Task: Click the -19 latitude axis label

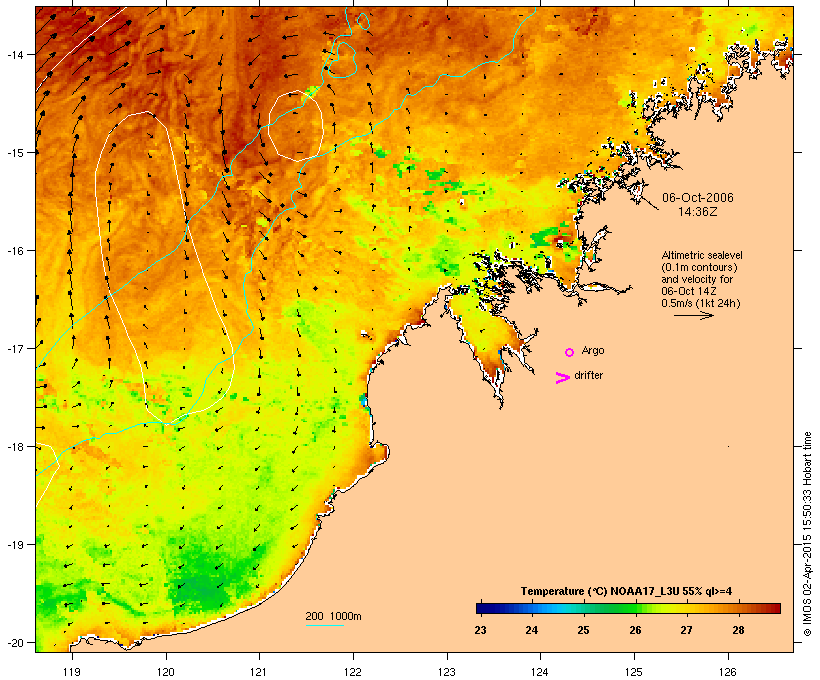Action: coord(16,545)
